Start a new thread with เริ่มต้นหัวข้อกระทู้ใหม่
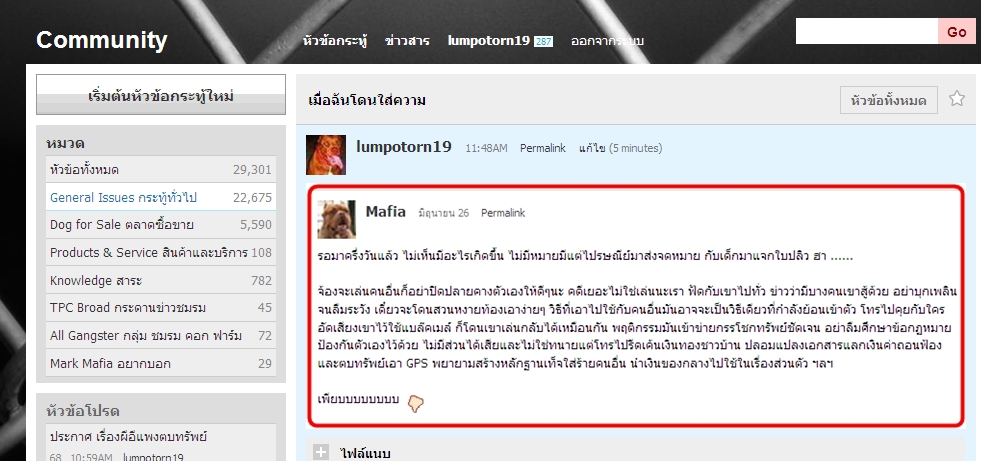This screenshot has width=981, height=461. (x=161, y=95)
